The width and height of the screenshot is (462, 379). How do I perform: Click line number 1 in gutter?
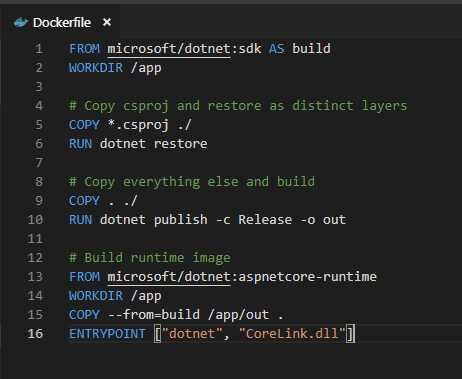(39, 49)
